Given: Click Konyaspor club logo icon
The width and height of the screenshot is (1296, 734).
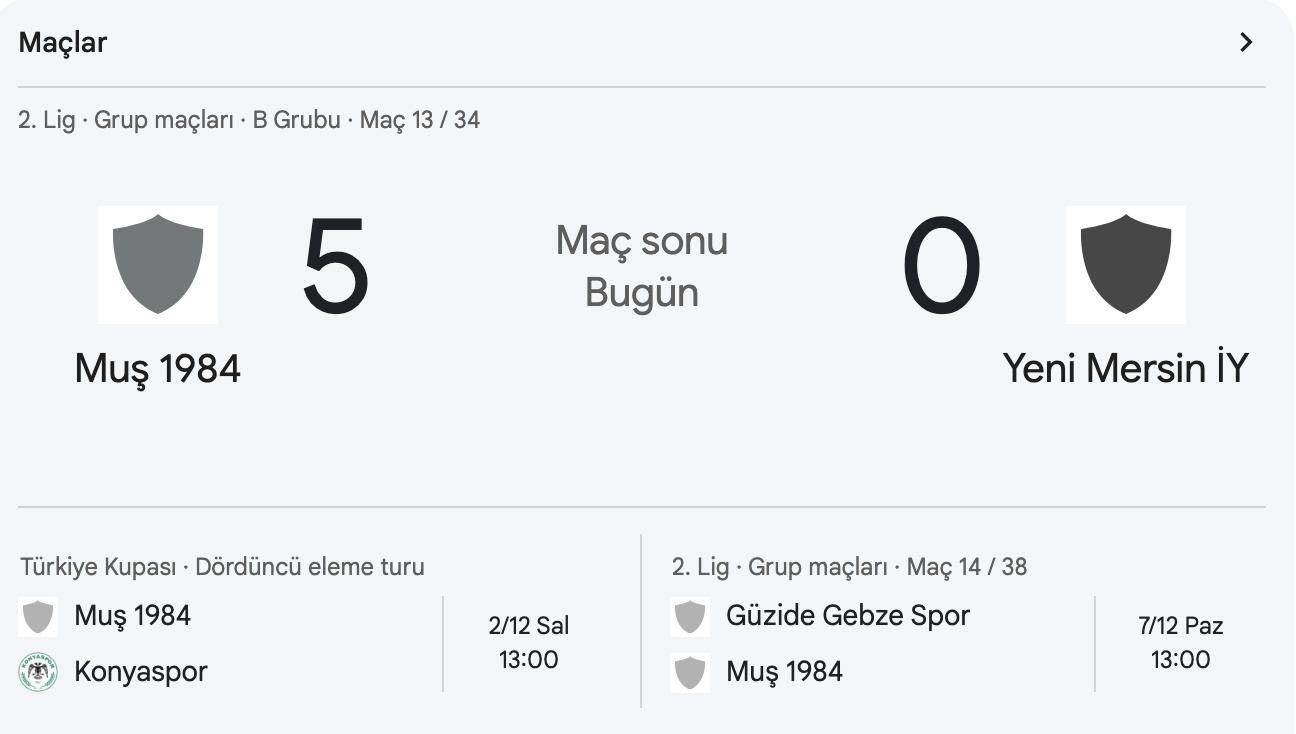Looking at the screenshot, I should (x=38, y=672).
